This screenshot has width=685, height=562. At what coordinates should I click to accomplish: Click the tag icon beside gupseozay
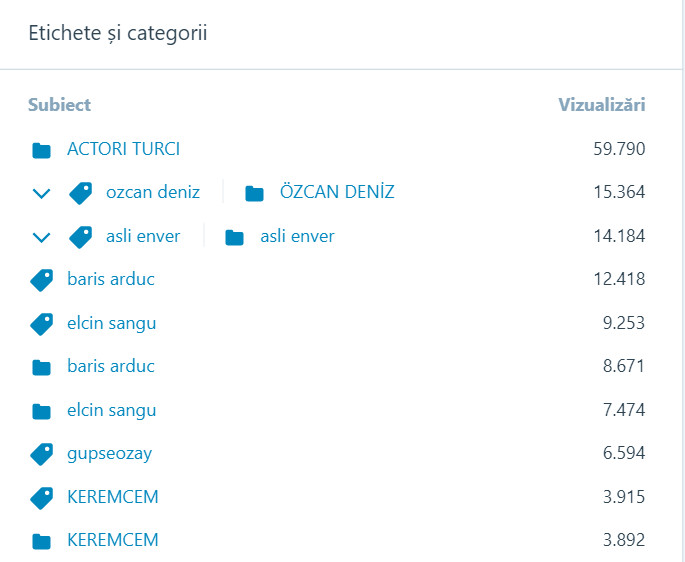tap(41, 454)
